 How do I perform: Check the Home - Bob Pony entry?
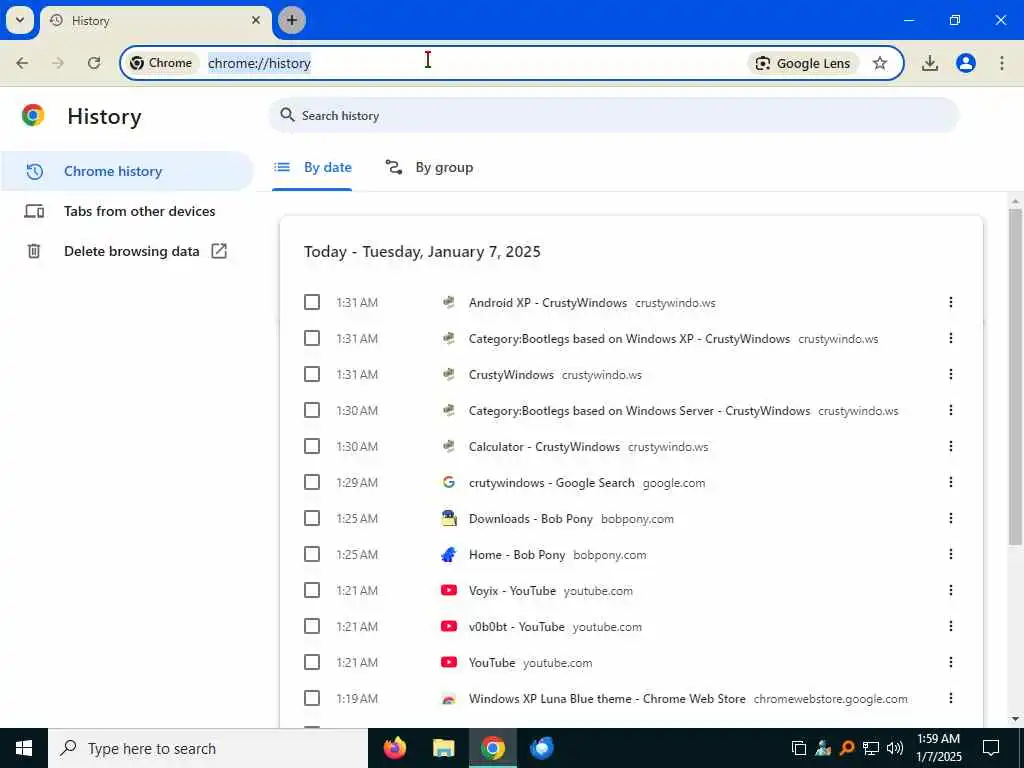click(x=312, y=554)
